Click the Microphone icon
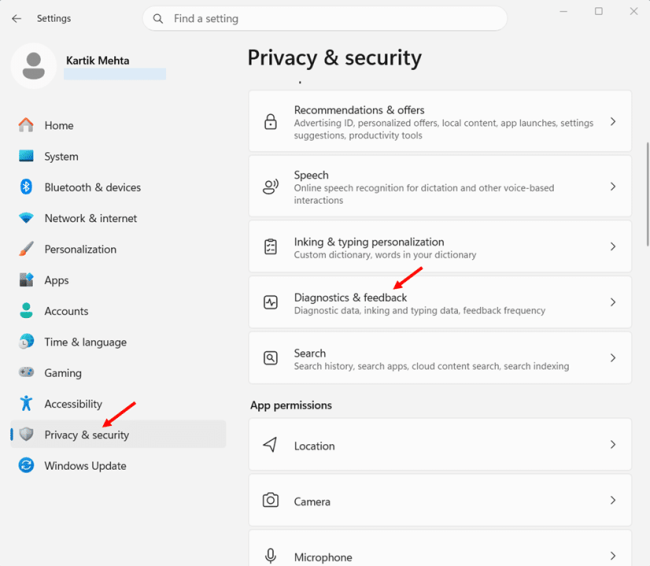Screen dimensions: 650x566 click(x=271, y=556)
